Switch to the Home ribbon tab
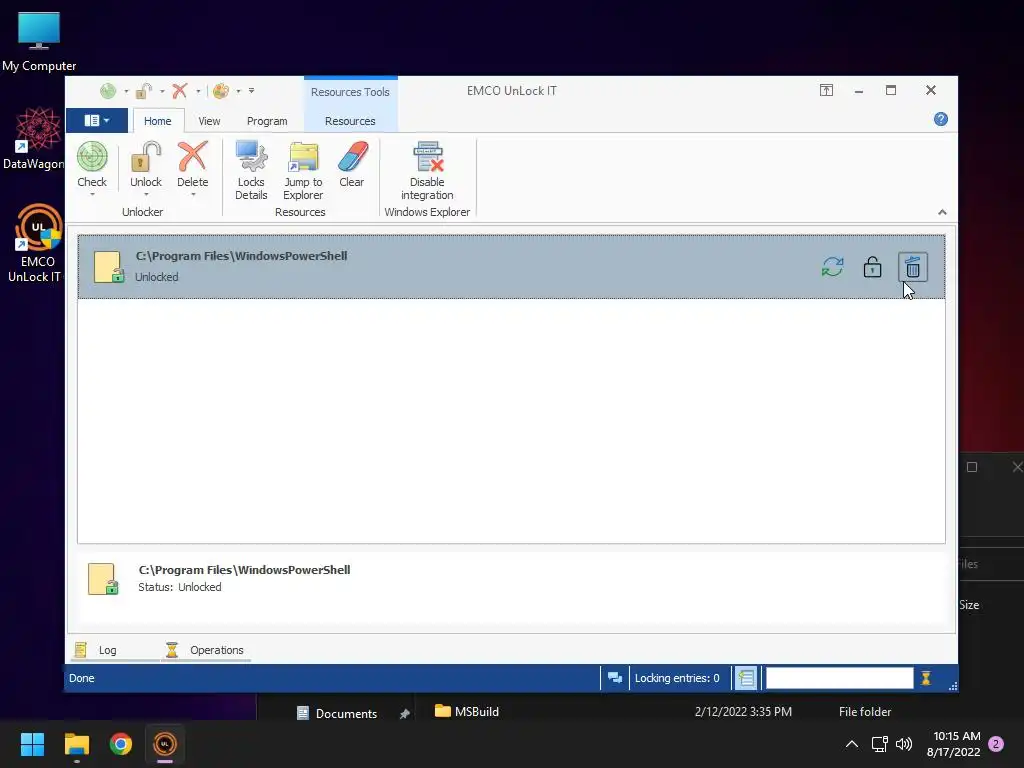Image resolution: width=1024 pixels, height=768 pixels. point(157,121)
